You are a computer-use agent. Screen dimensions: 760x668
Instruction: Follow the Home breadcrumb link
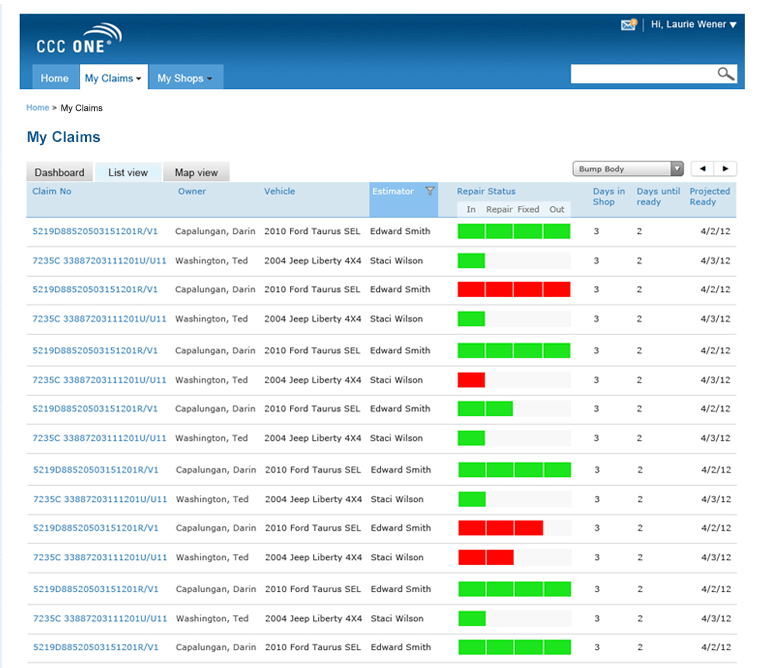click(38, 108)
